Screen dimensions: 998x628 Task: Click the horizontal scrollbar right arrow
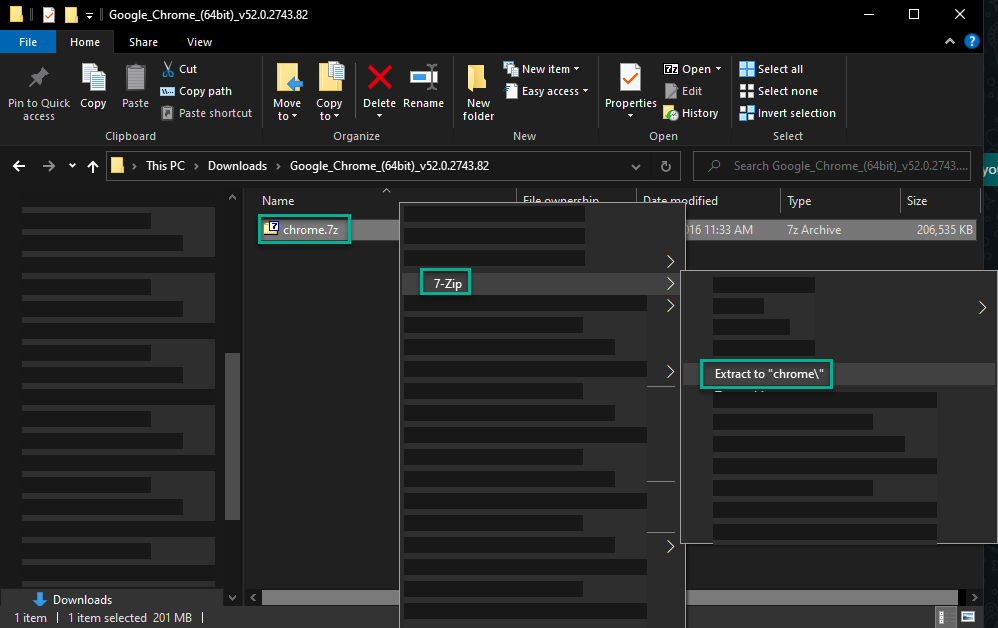click(974, 597)
